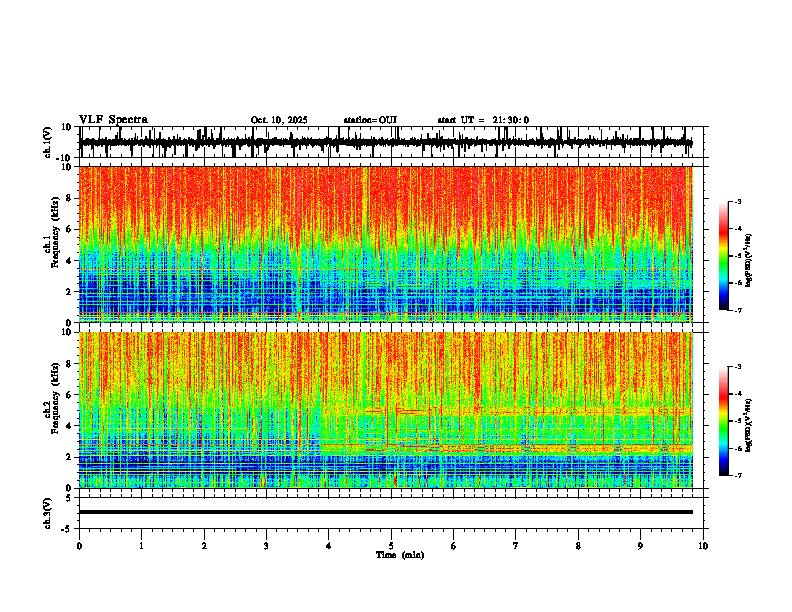
Task: Click time axis tick label 6
Action: click(454, 546)
